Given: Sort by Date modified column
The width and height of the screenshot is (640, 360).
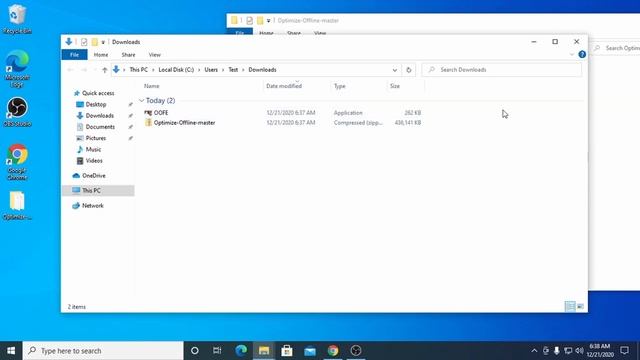Looking at the screenshot, I should pos(284,86).
